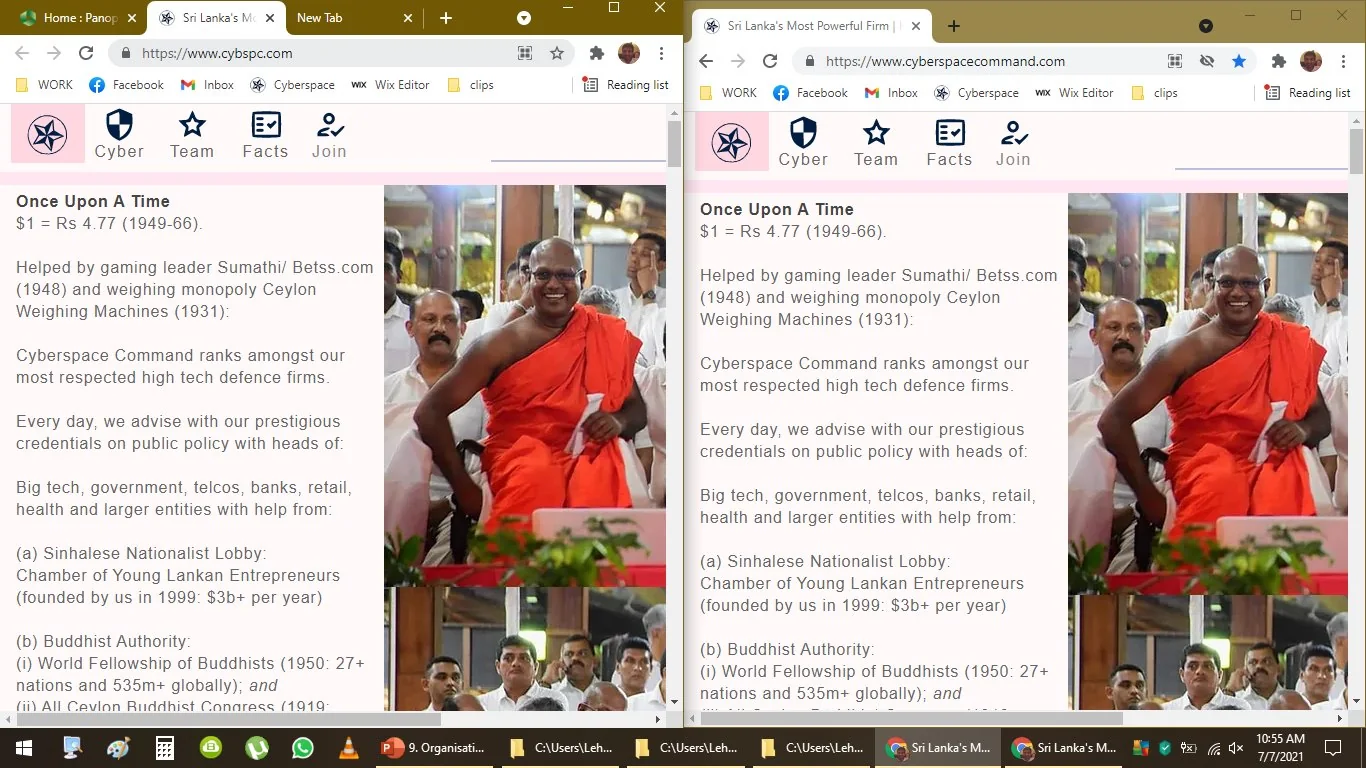Open Calculator from the taskbar
Viewport: 1366px width, 768px height.
tap(165, 747)
